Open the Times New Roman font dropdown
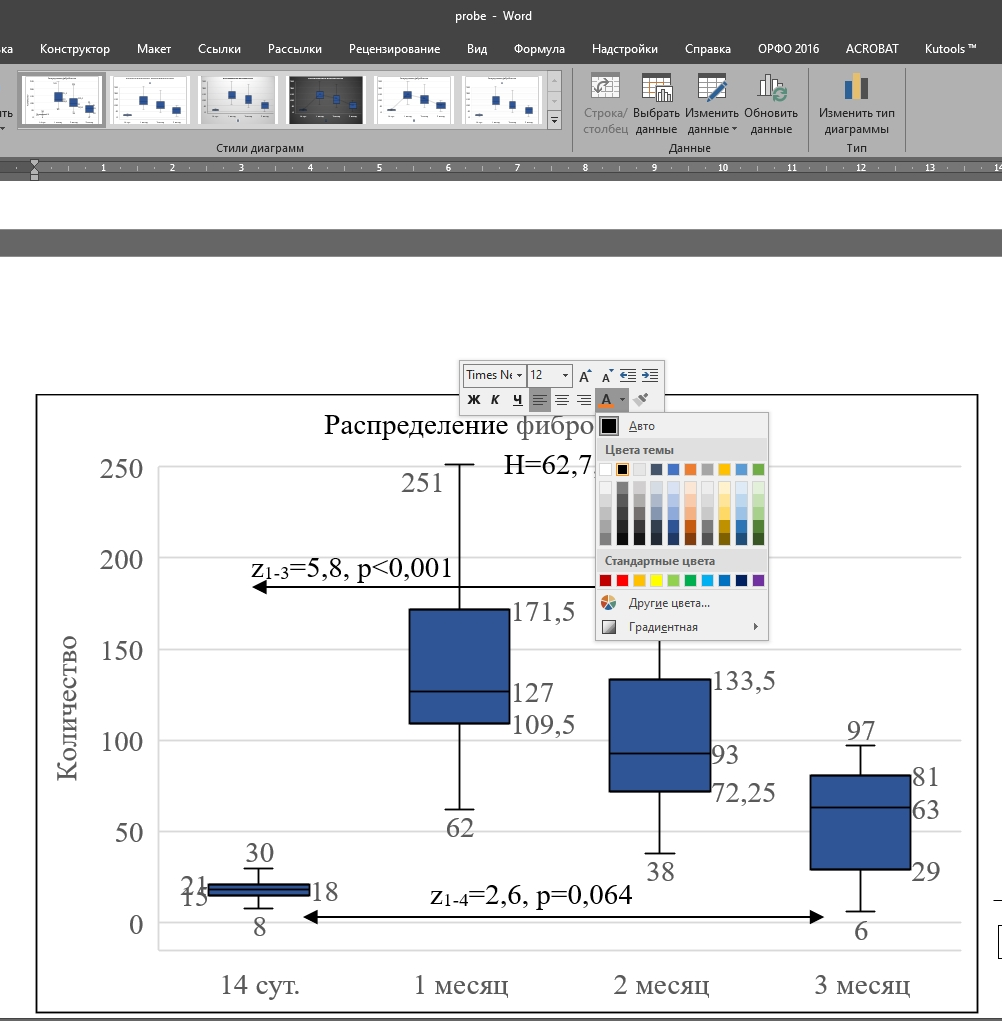1002x1021 pixels. (x=519, y=376)
